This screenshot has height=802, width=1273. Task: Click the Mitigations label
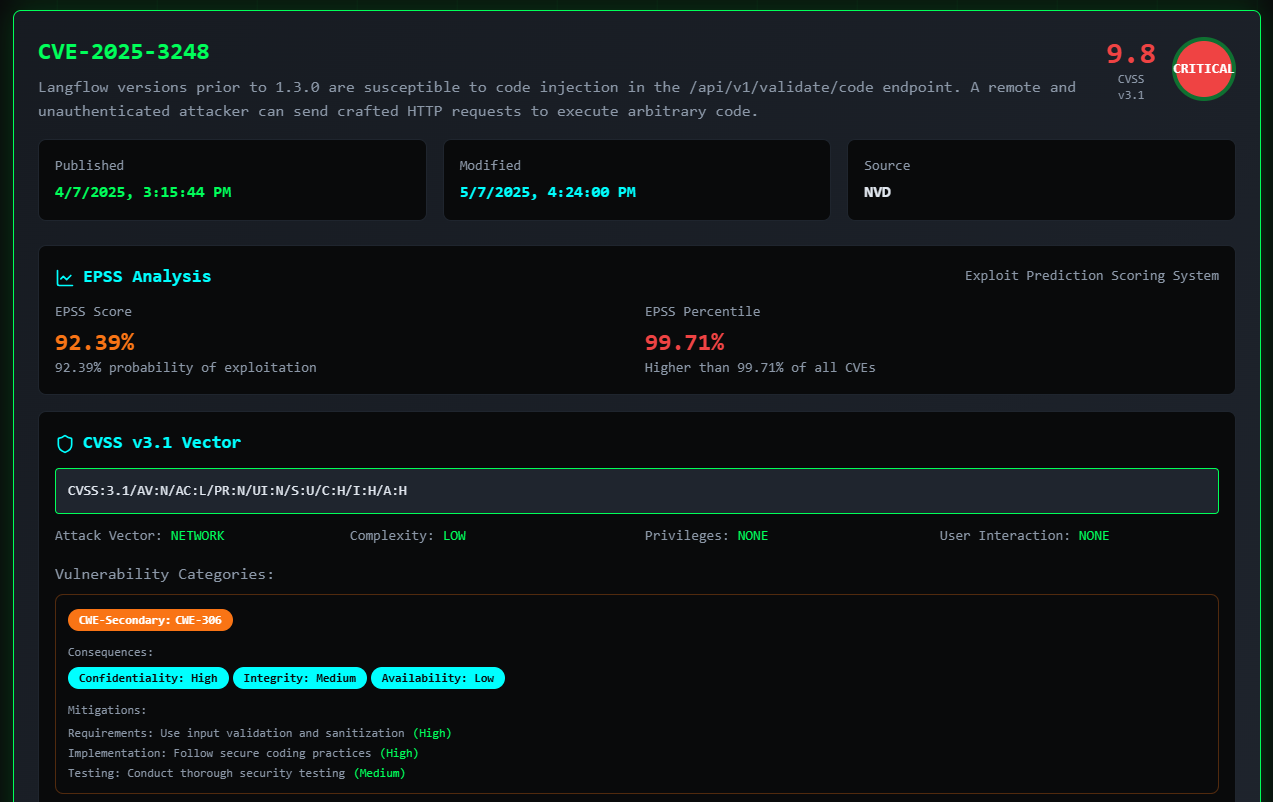click(x=107, y=710)
